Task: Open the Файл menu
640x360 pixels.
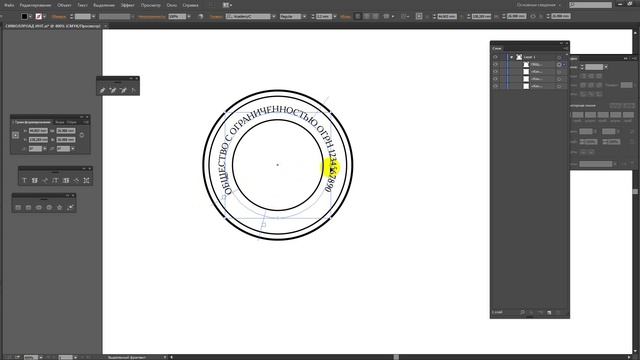Action: click(9, 5)
